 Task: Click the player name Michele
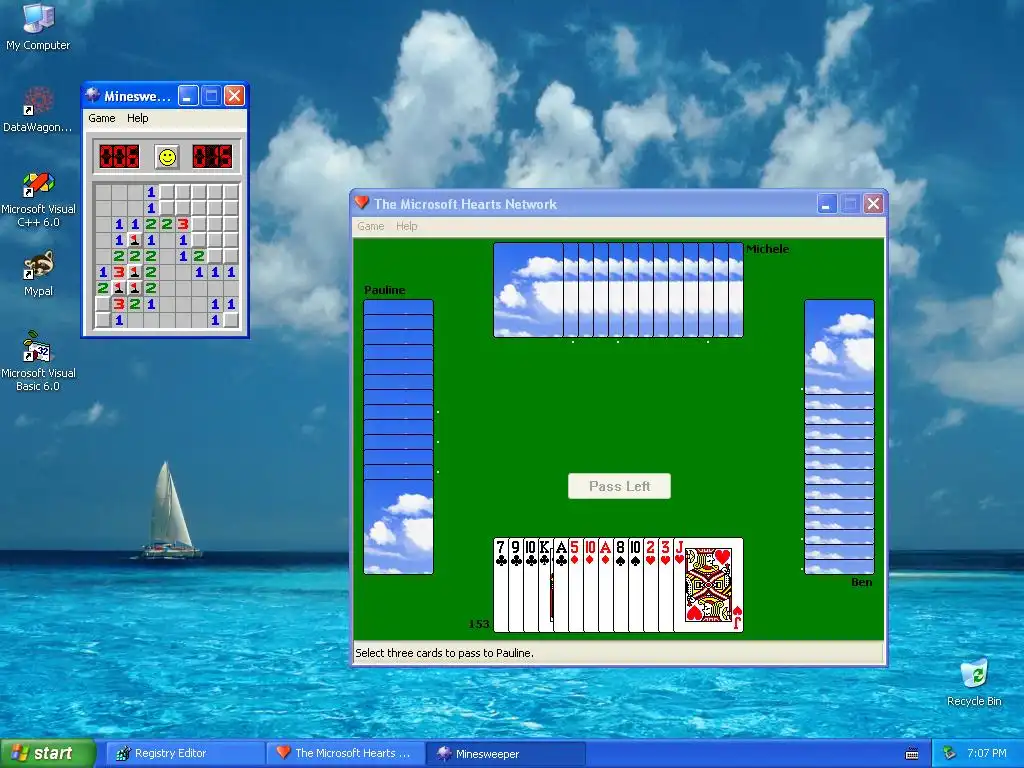click(x=767, y=249)
